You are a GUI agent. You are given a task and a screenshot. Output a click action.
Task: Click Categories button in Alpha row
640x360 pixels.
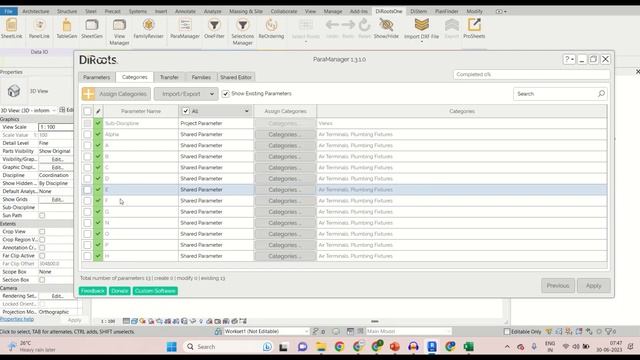pyautogui.click(x=285, y=134)
